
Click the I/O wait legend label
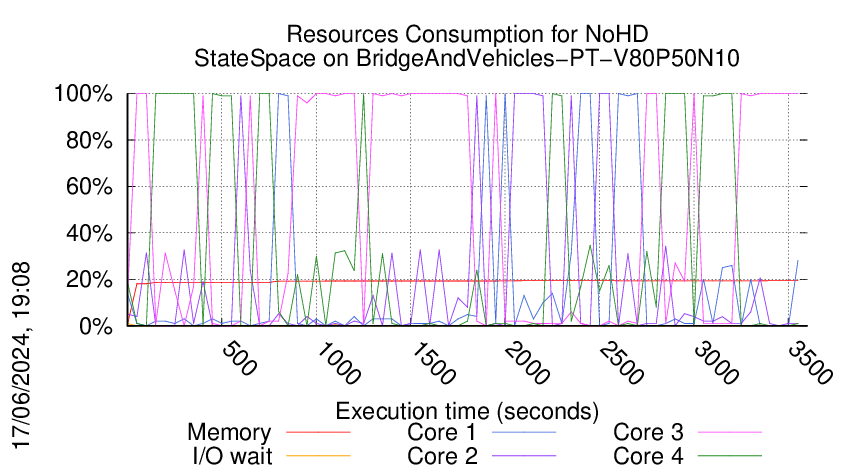click(233, 456)
